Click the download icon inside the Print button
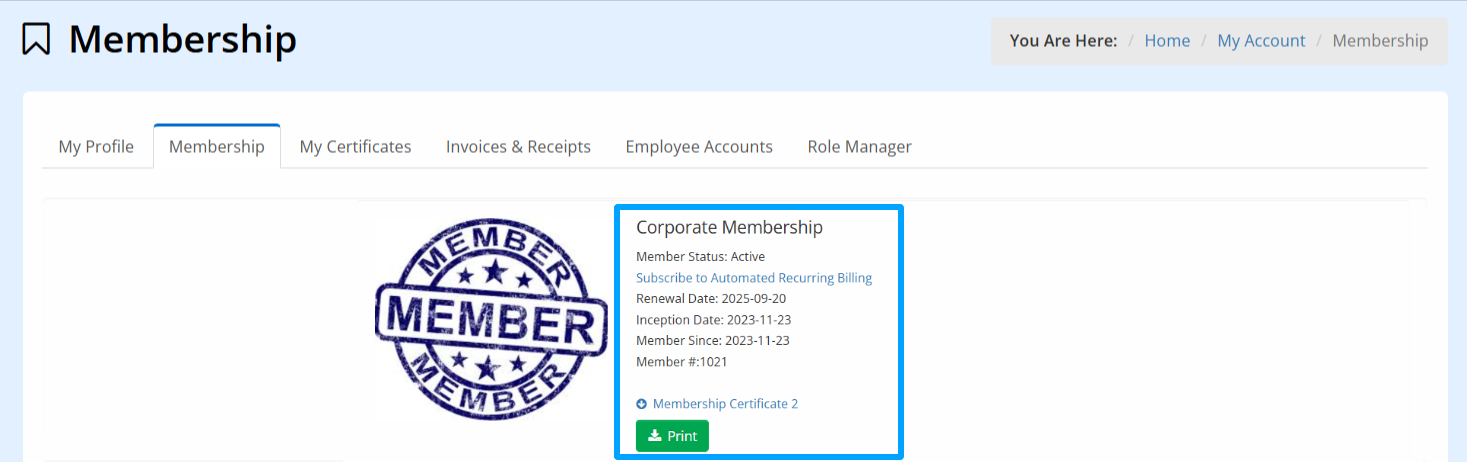Image resolution: width=1467 pixels, height=462 pixels. [655, 436]
